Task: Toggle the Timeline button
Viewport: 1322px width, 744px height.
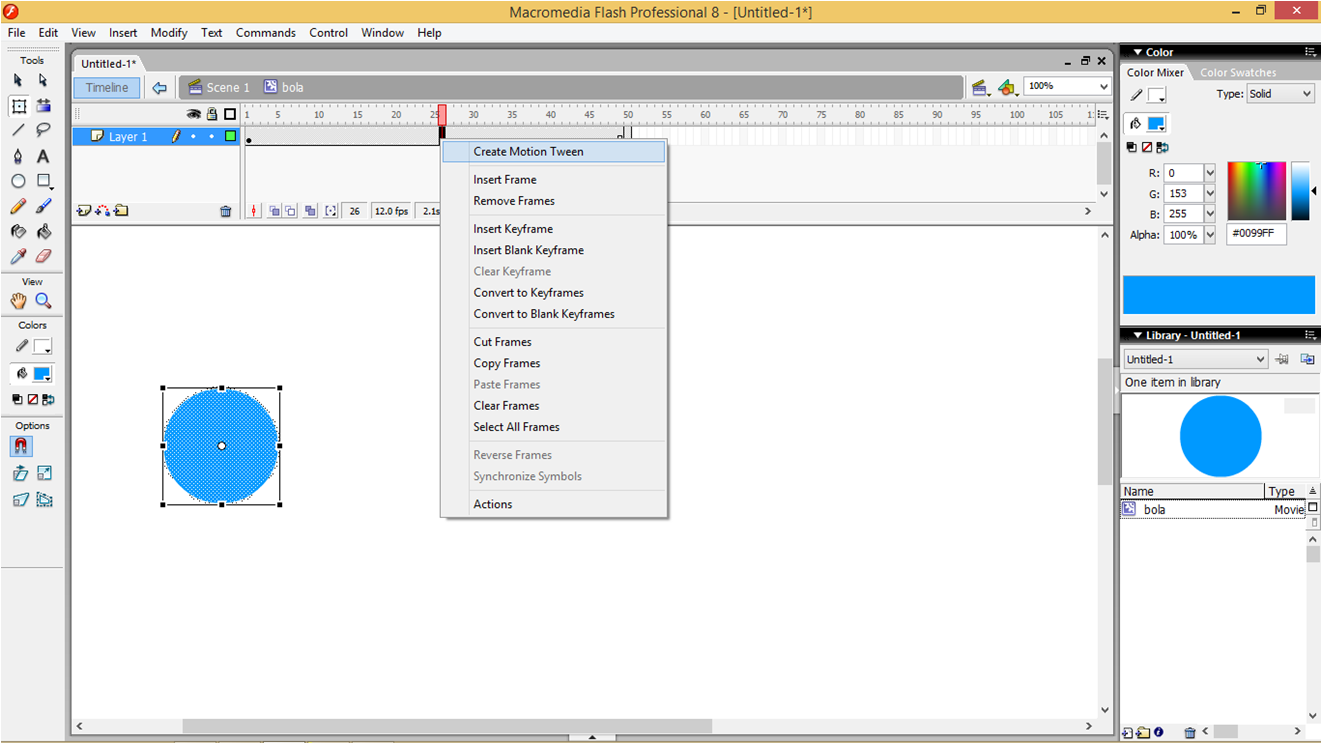Action: pos(106,88)
